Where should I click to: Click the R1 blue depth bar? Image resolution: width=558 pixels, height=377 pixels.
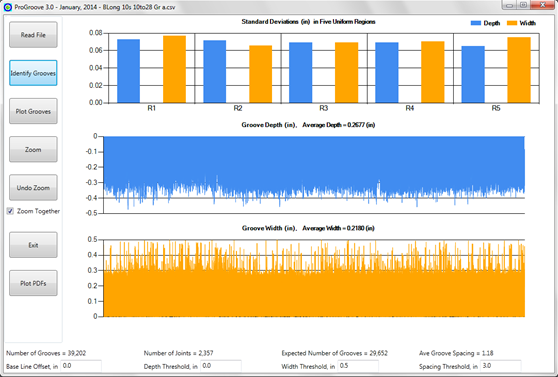pyautogui.click(x=128, y=71)
